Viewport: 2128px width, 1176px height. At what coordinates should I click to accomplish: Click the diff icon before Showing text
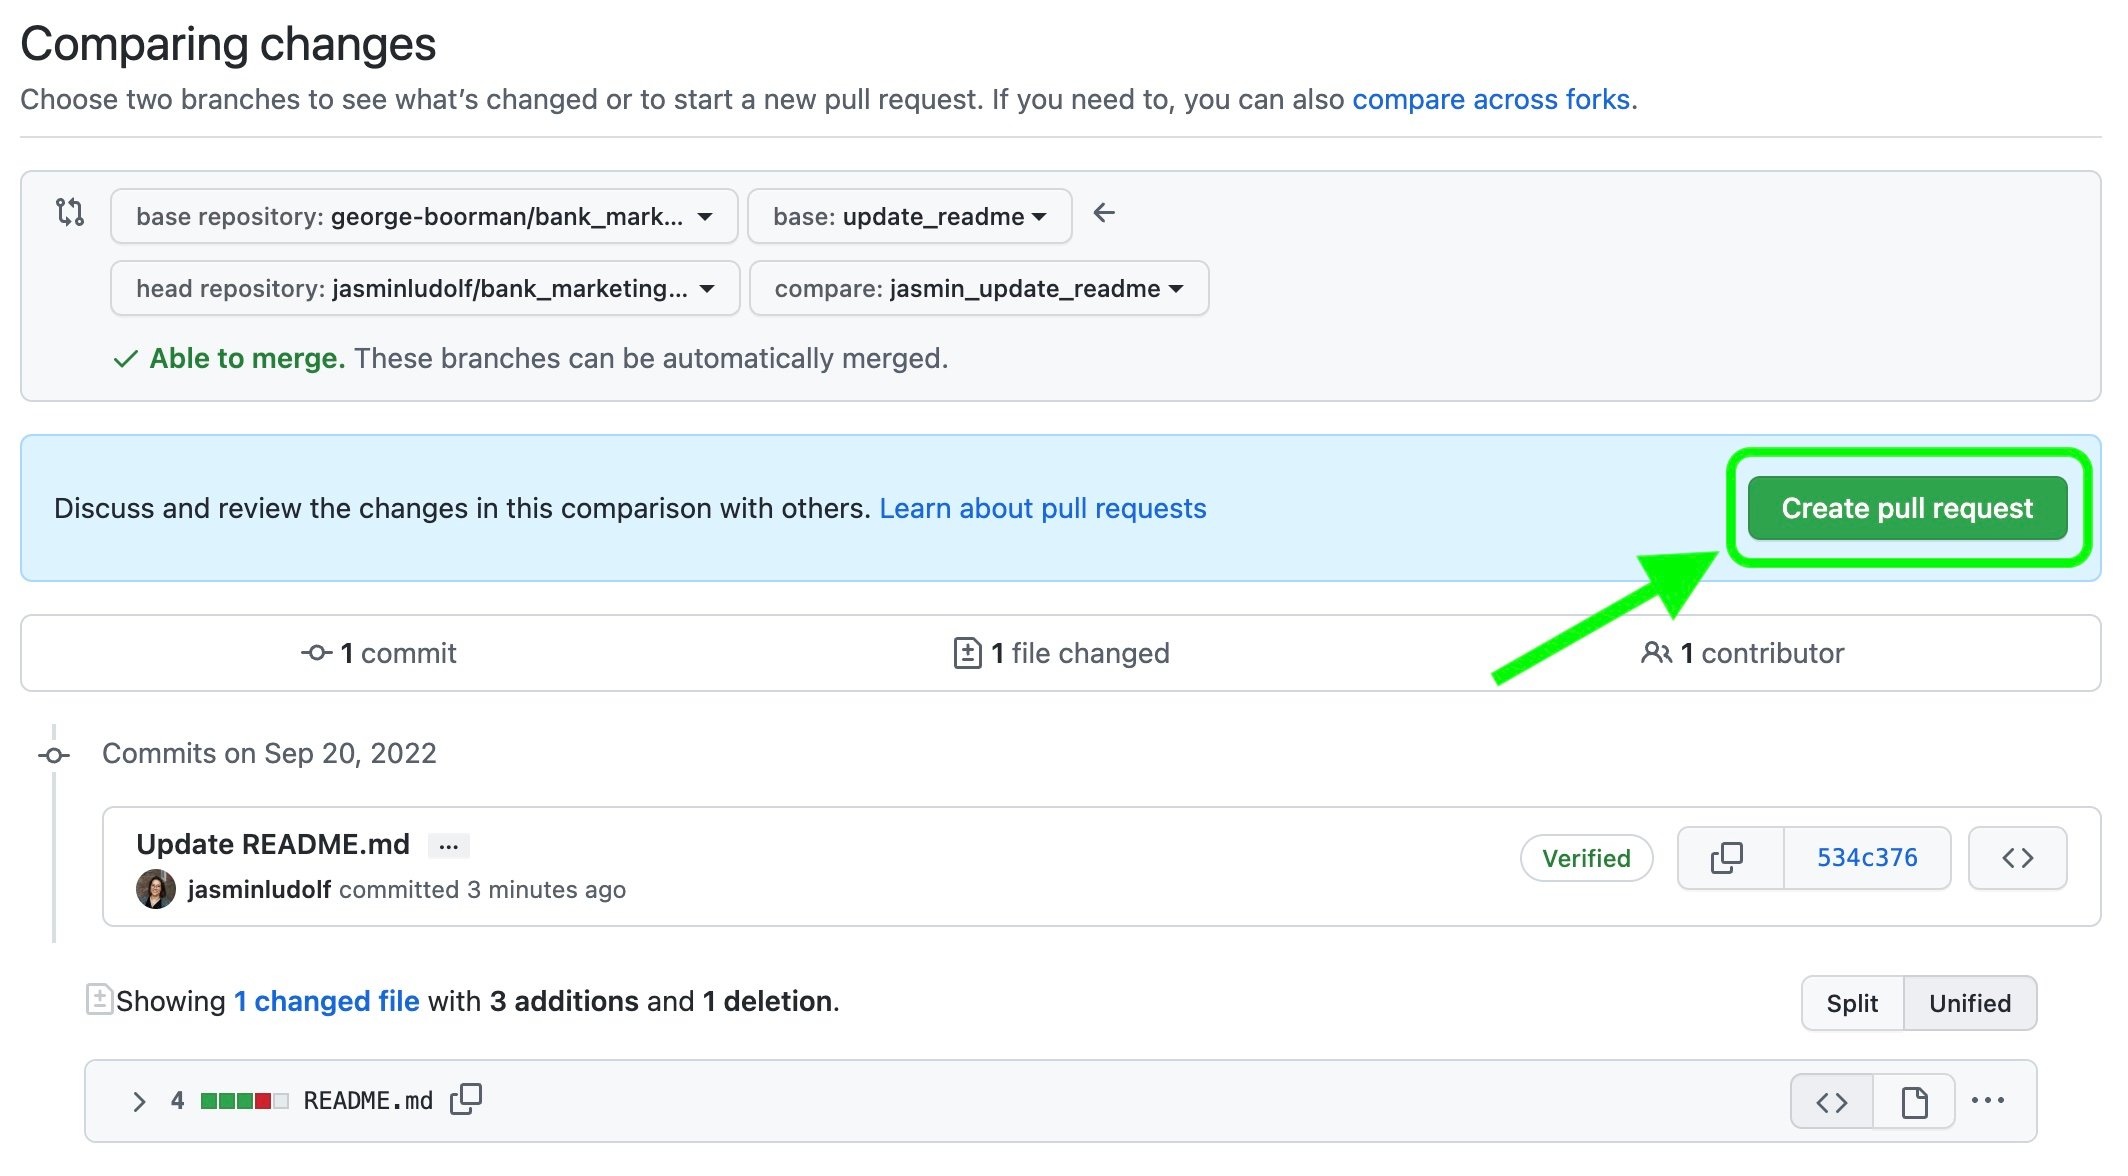pyautogui.click(x=99, y=999)
